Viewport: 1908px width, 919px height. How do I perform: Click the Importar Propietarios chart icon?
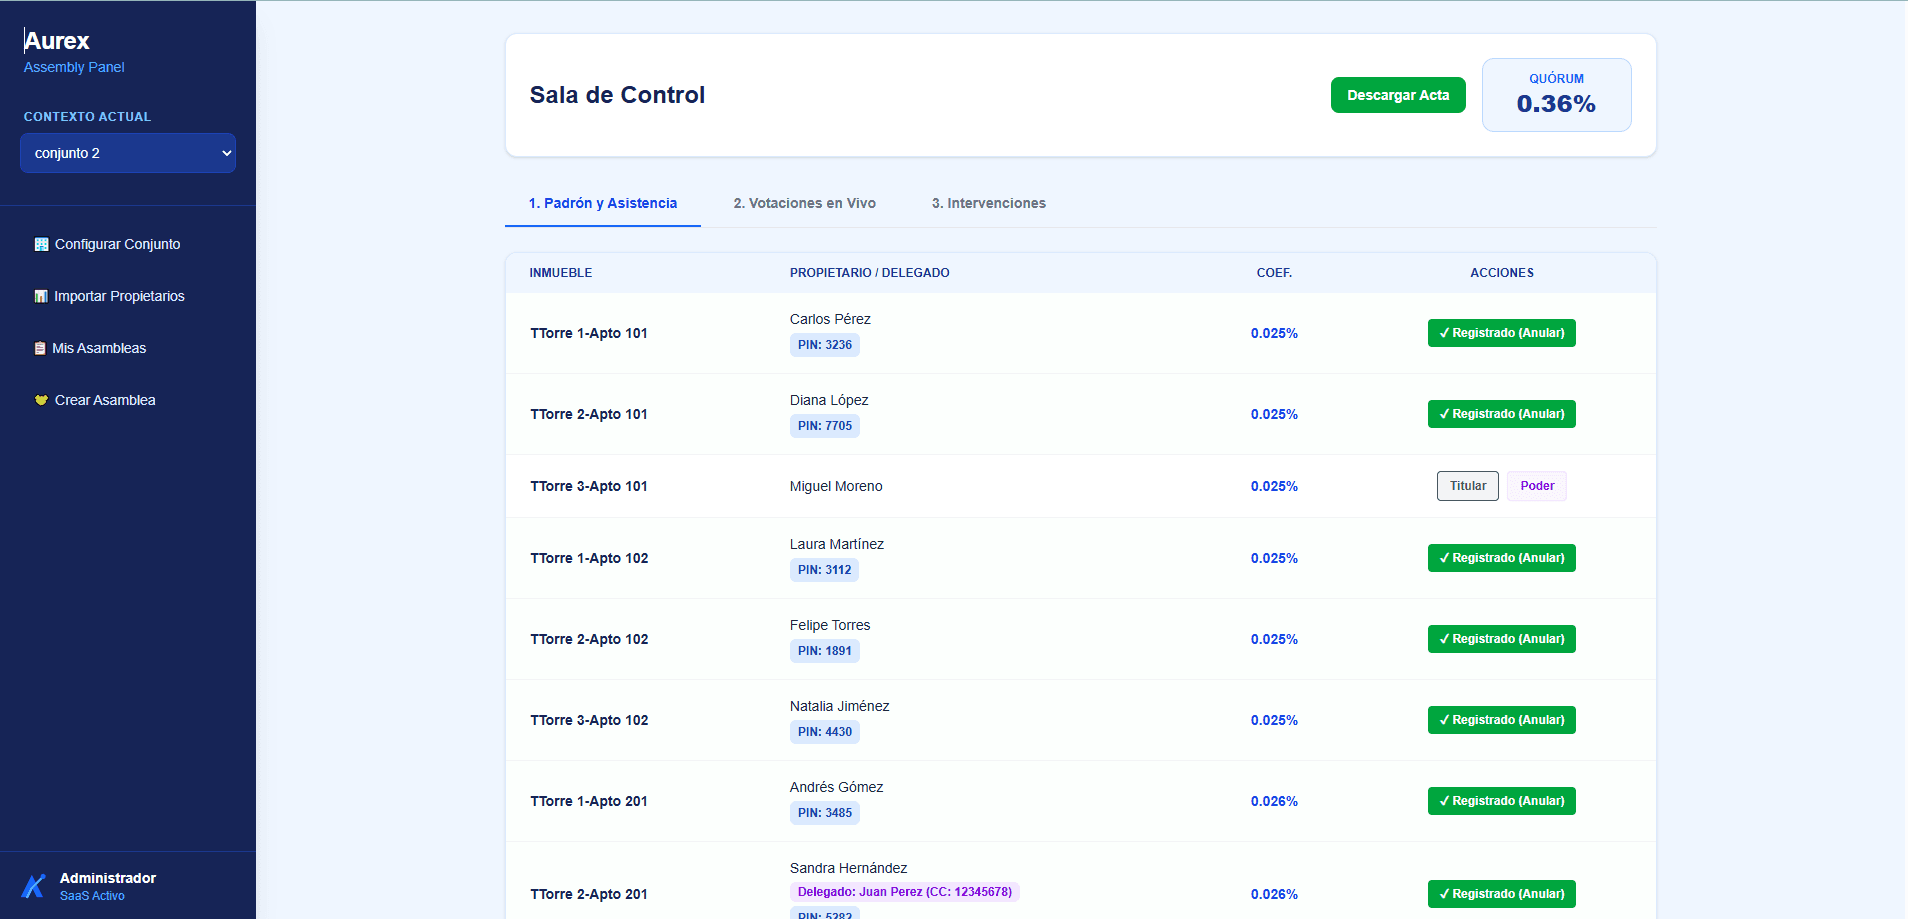click(x=41, y=296)
